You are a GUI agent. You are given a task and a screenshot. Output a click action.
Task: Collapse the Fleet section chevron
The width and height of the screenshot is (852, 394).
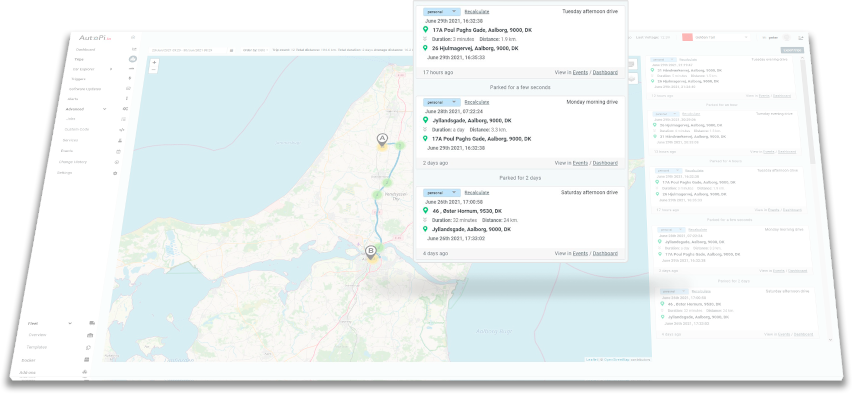pos(70,323)
